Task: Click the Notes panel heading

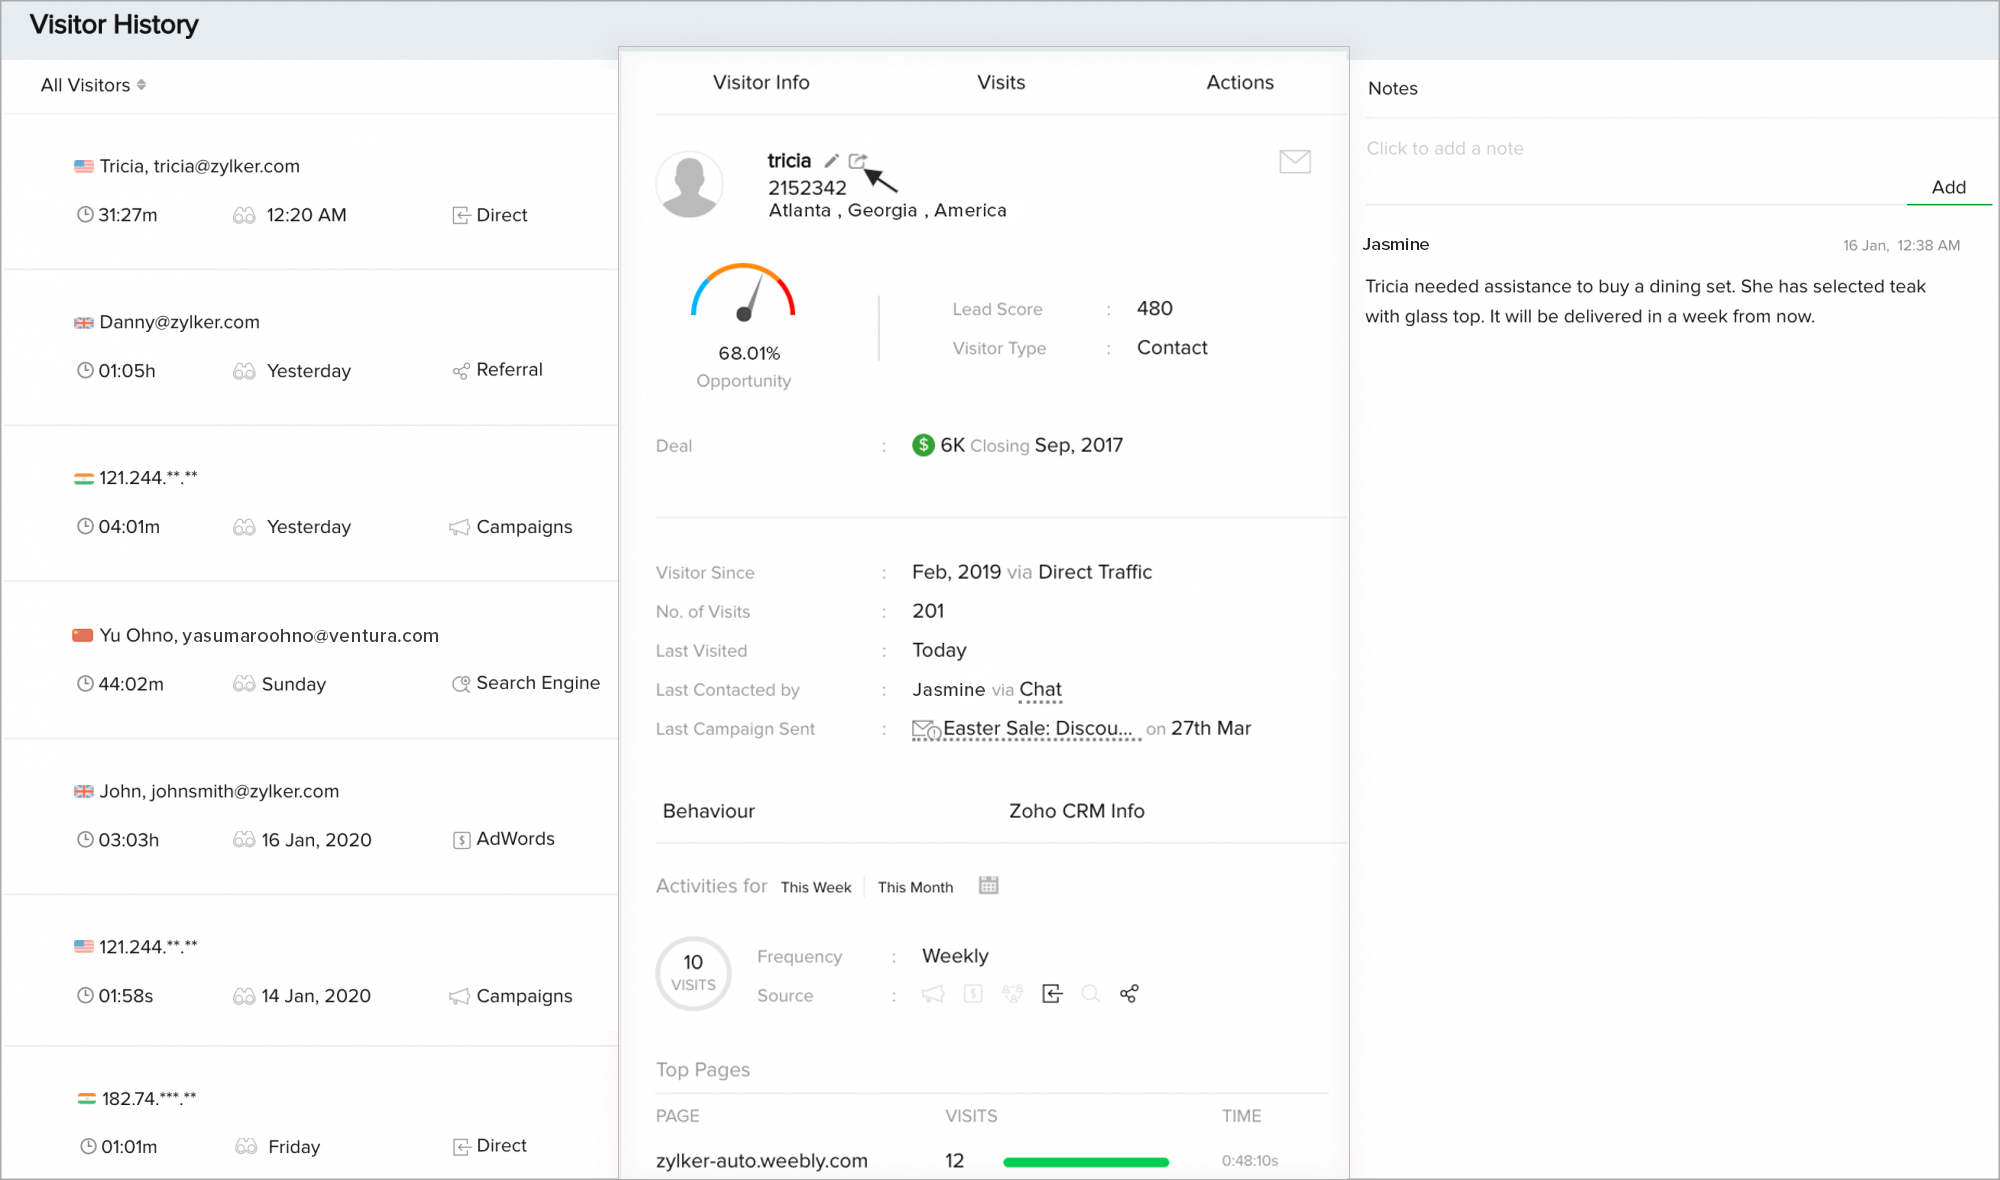Action: pyautogui.click(x=1392, y=88)
